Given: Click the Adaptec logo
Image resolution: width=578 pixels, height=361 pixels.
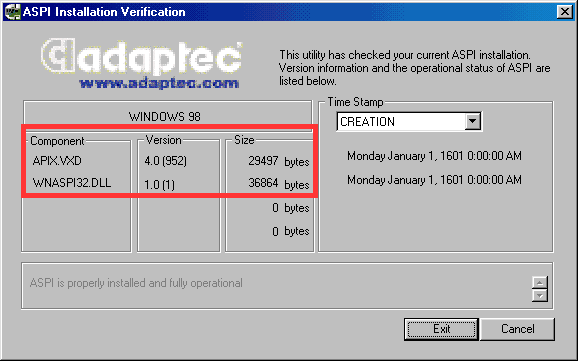Looking at the screenshot, I should point(141,57).
